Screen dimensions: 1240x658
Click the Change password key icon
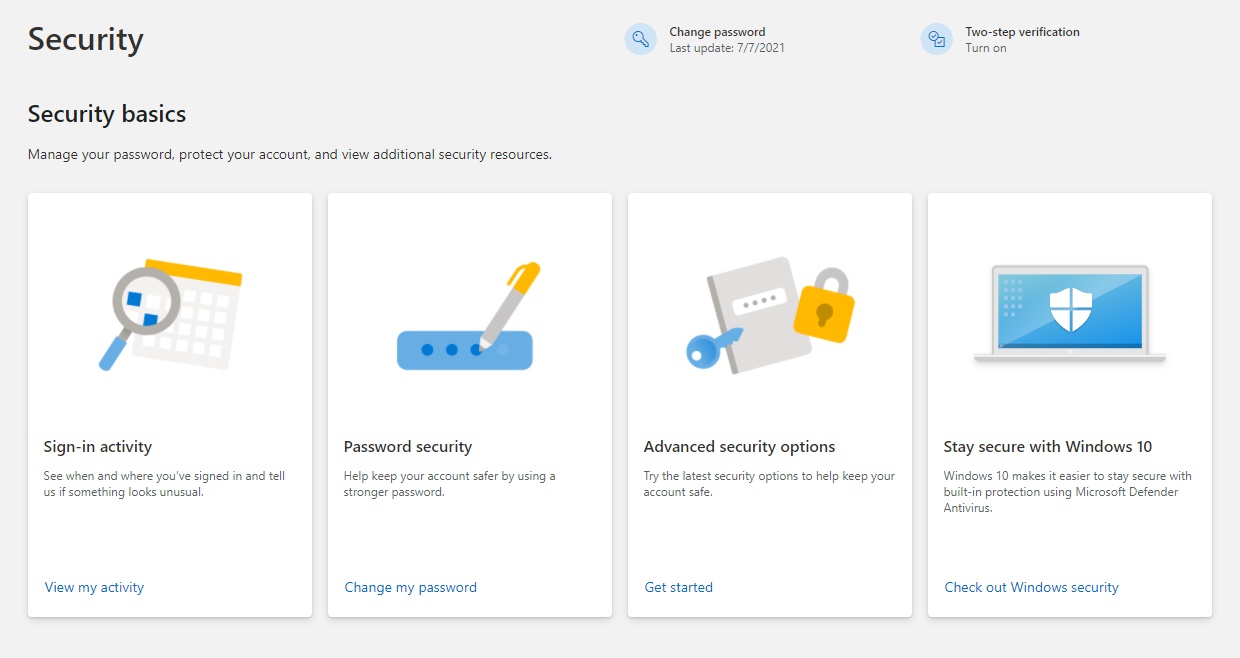tap(640, 39)
